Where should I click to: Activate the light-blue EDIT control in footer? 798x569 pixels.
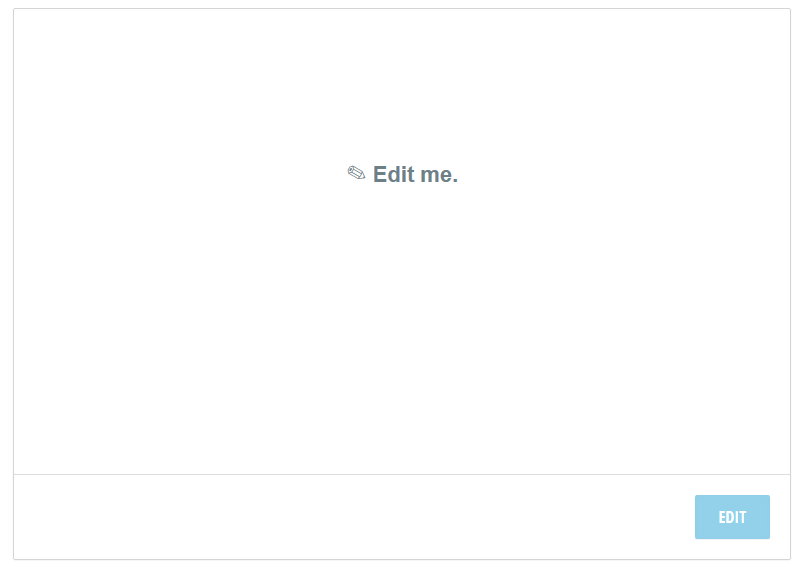point(732,517)
